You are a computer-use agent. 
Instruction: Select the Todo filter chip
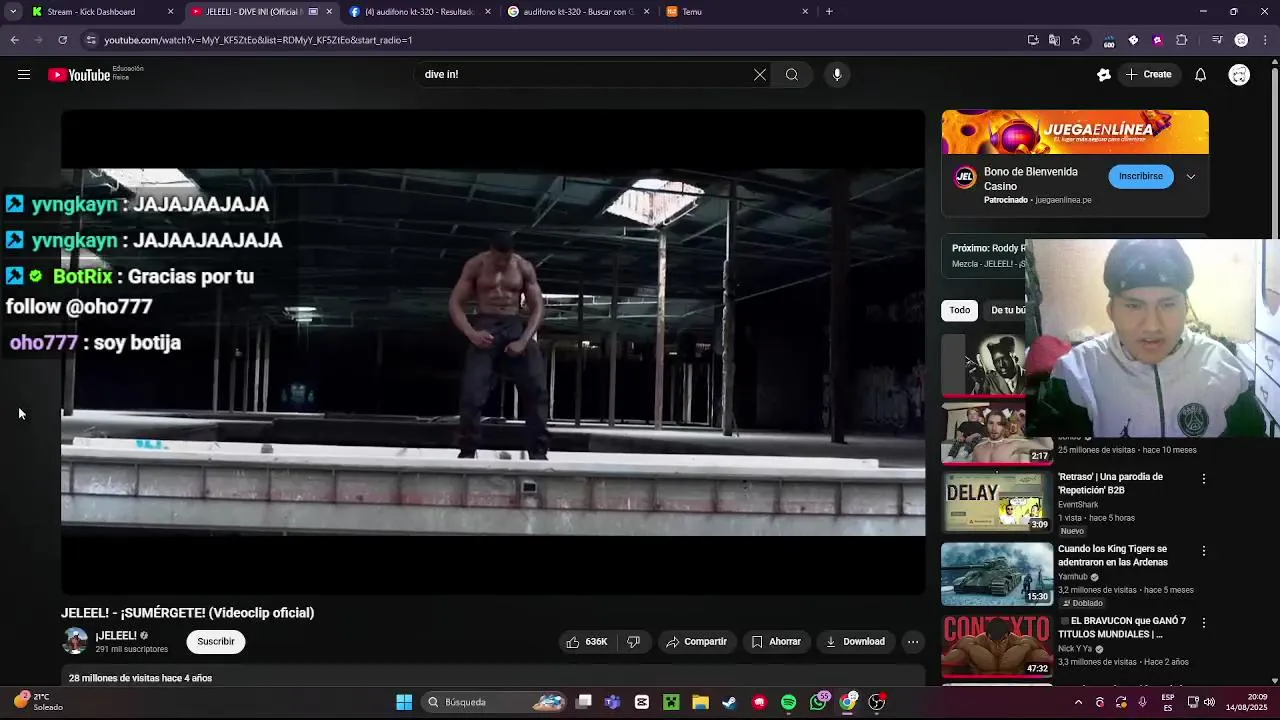click(x=960, y=310)
